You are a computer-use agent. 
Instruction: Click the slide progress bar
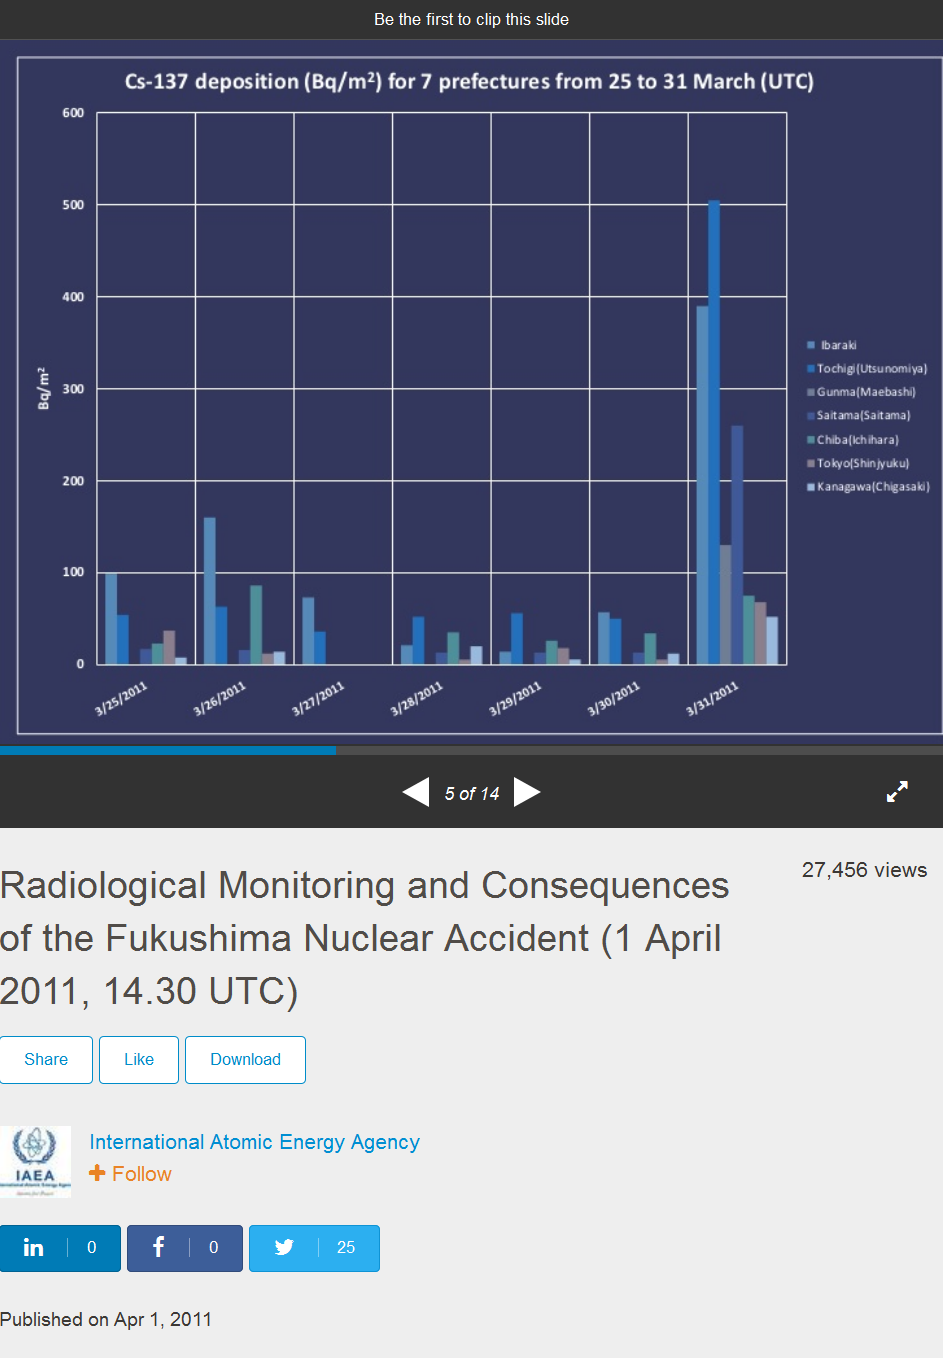471,749
